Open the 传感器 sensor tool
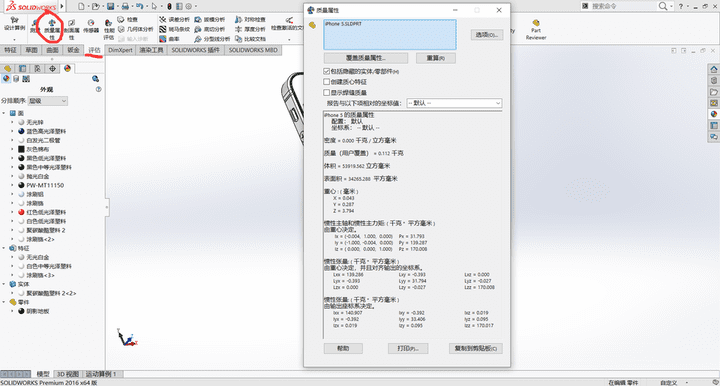 coord(91,26)
